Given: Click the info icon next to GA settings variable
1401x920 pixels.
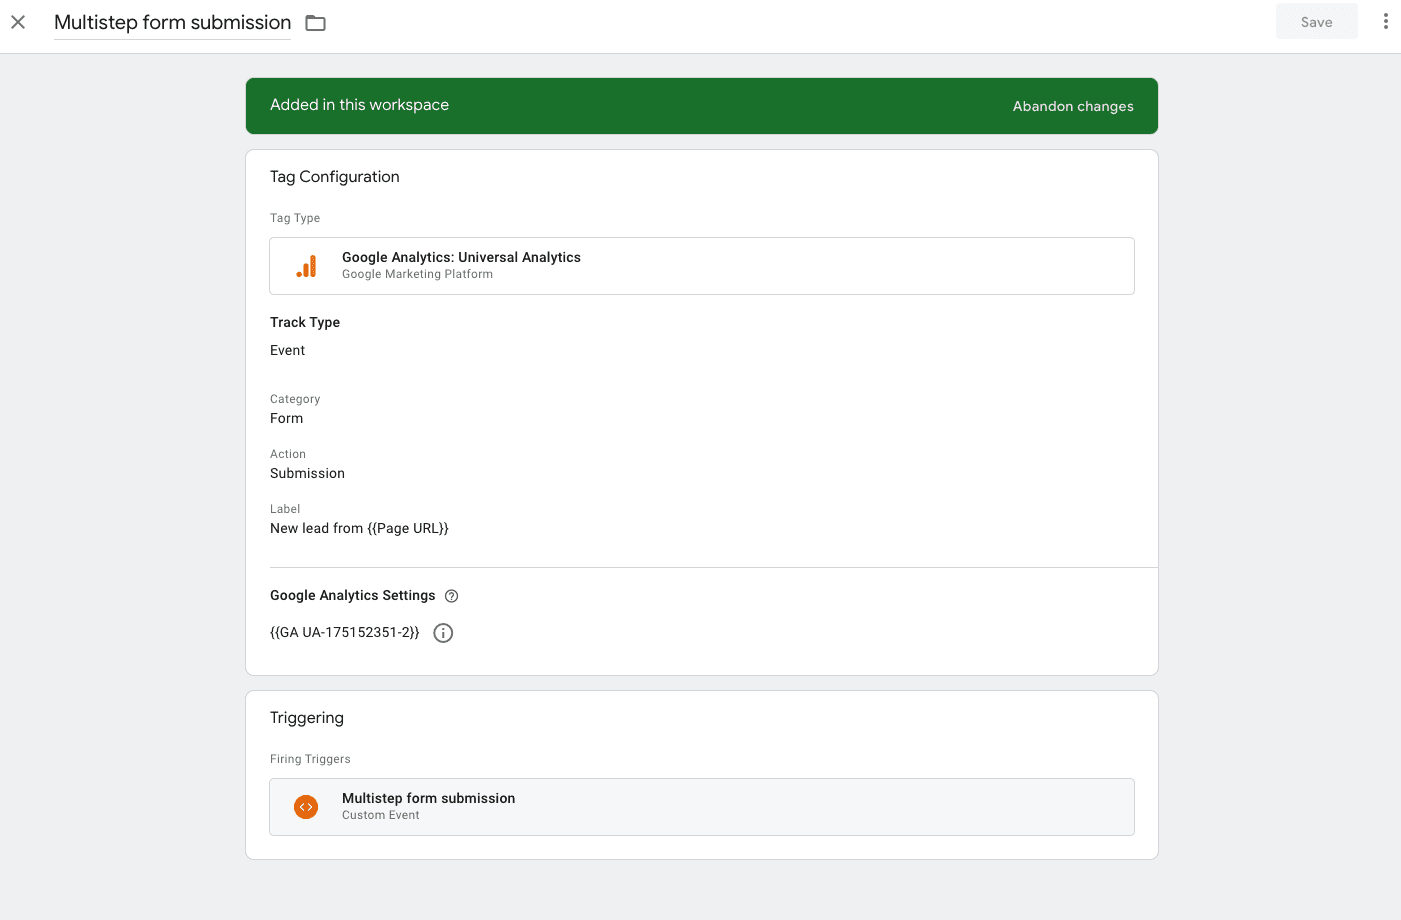Looking at the screenshot, I should (443, 632).
